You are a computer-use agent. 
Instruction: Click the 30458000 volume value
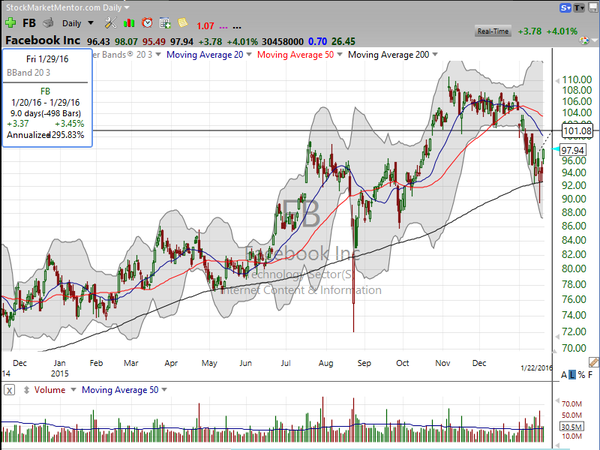[x=282, y=41]
